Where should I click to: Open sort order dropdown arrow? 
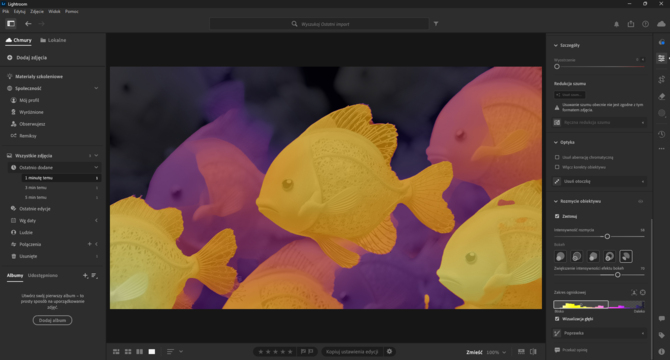(181, 351)
